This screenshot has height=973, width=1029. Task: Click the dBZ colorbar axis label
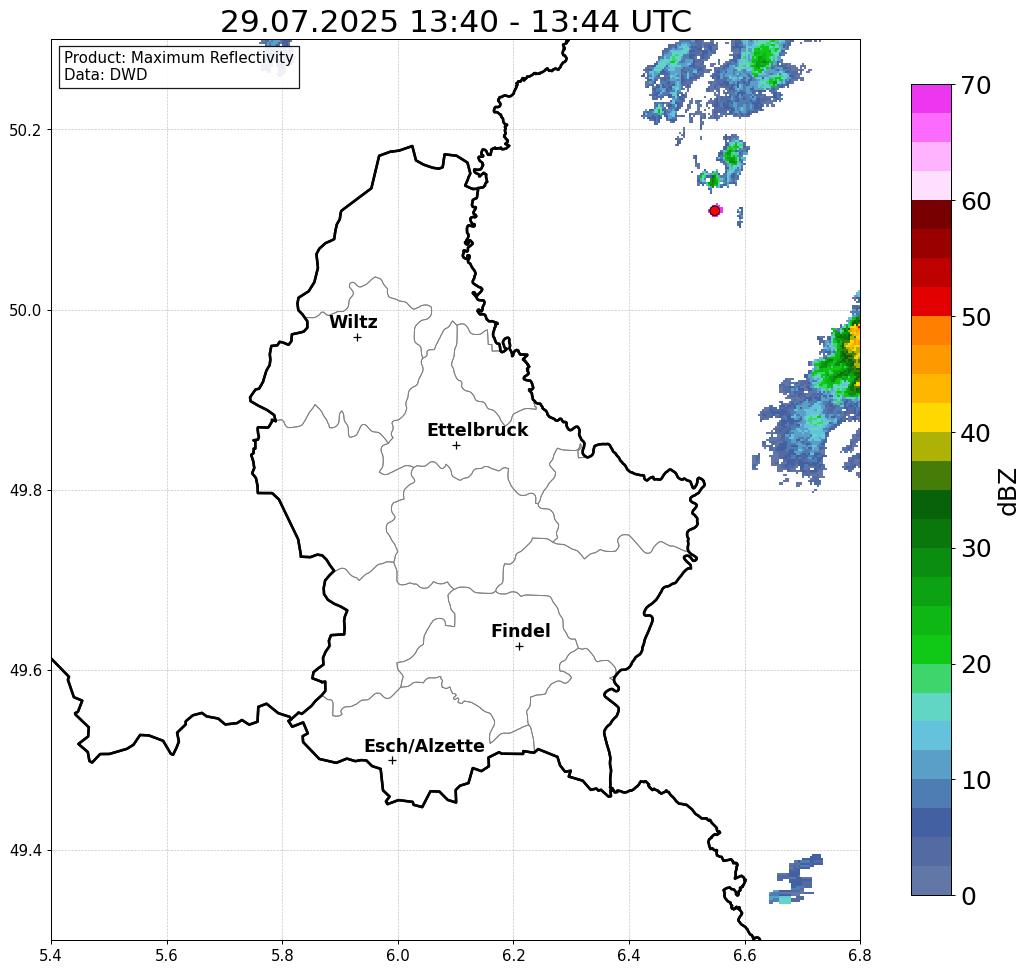tap(1009, 491)
